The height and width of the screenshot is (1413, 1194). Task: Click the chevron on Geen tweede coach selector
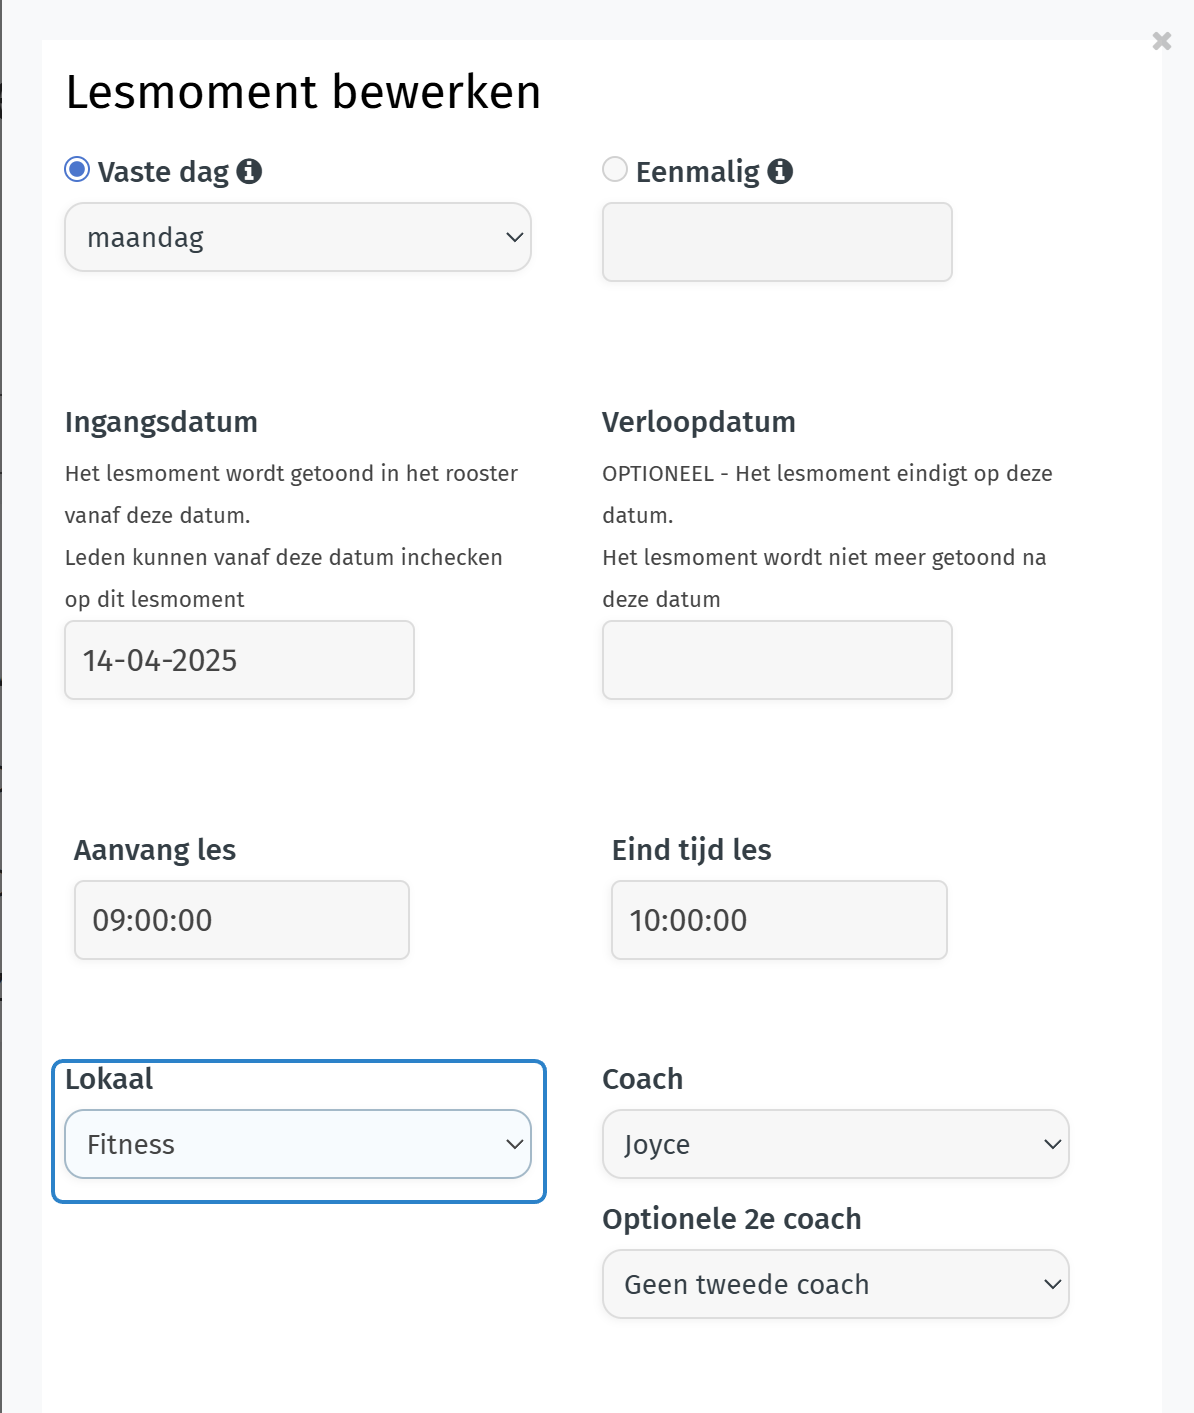pos(1052,1284)
